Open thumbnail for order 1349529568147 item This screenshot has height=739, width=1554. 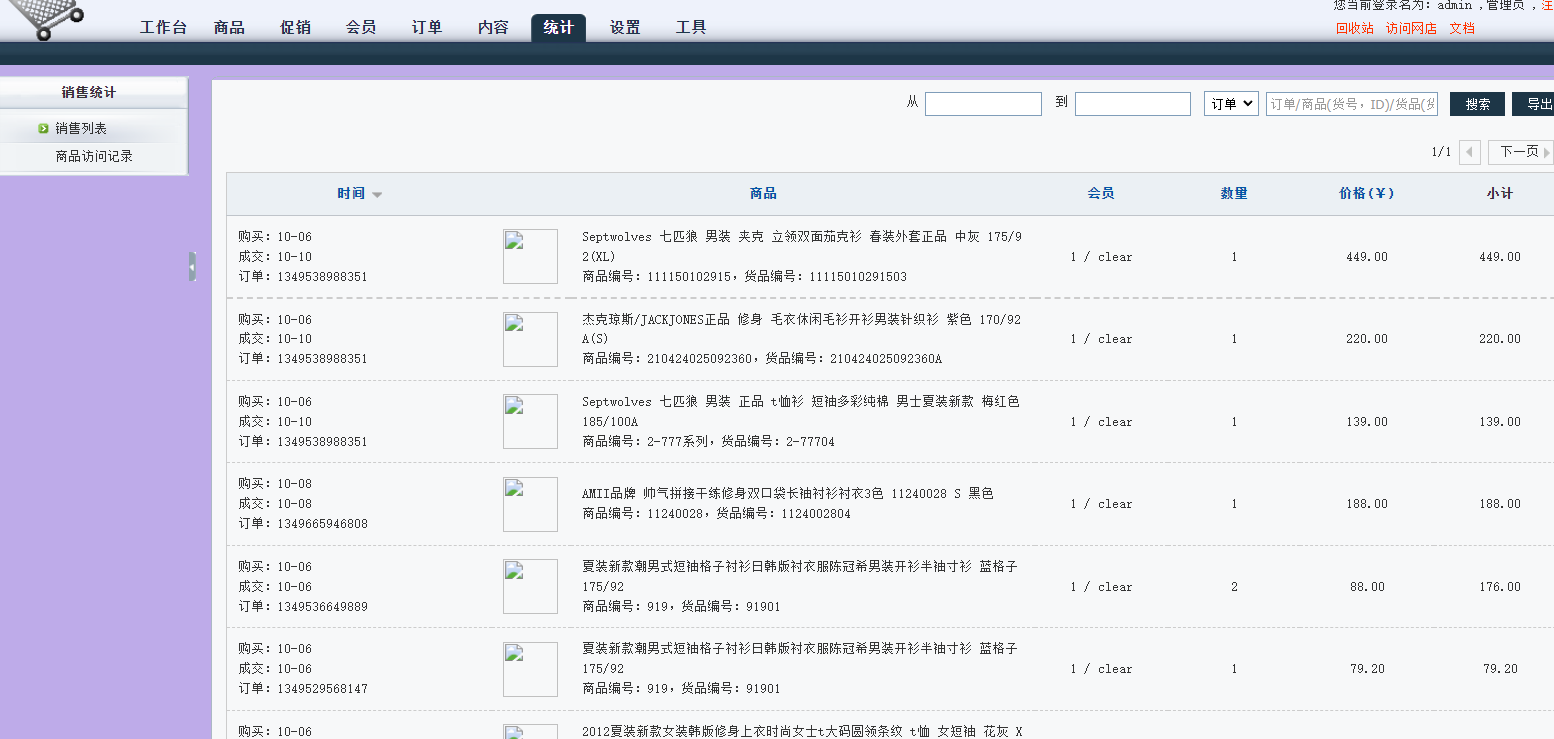click(530, 669)
